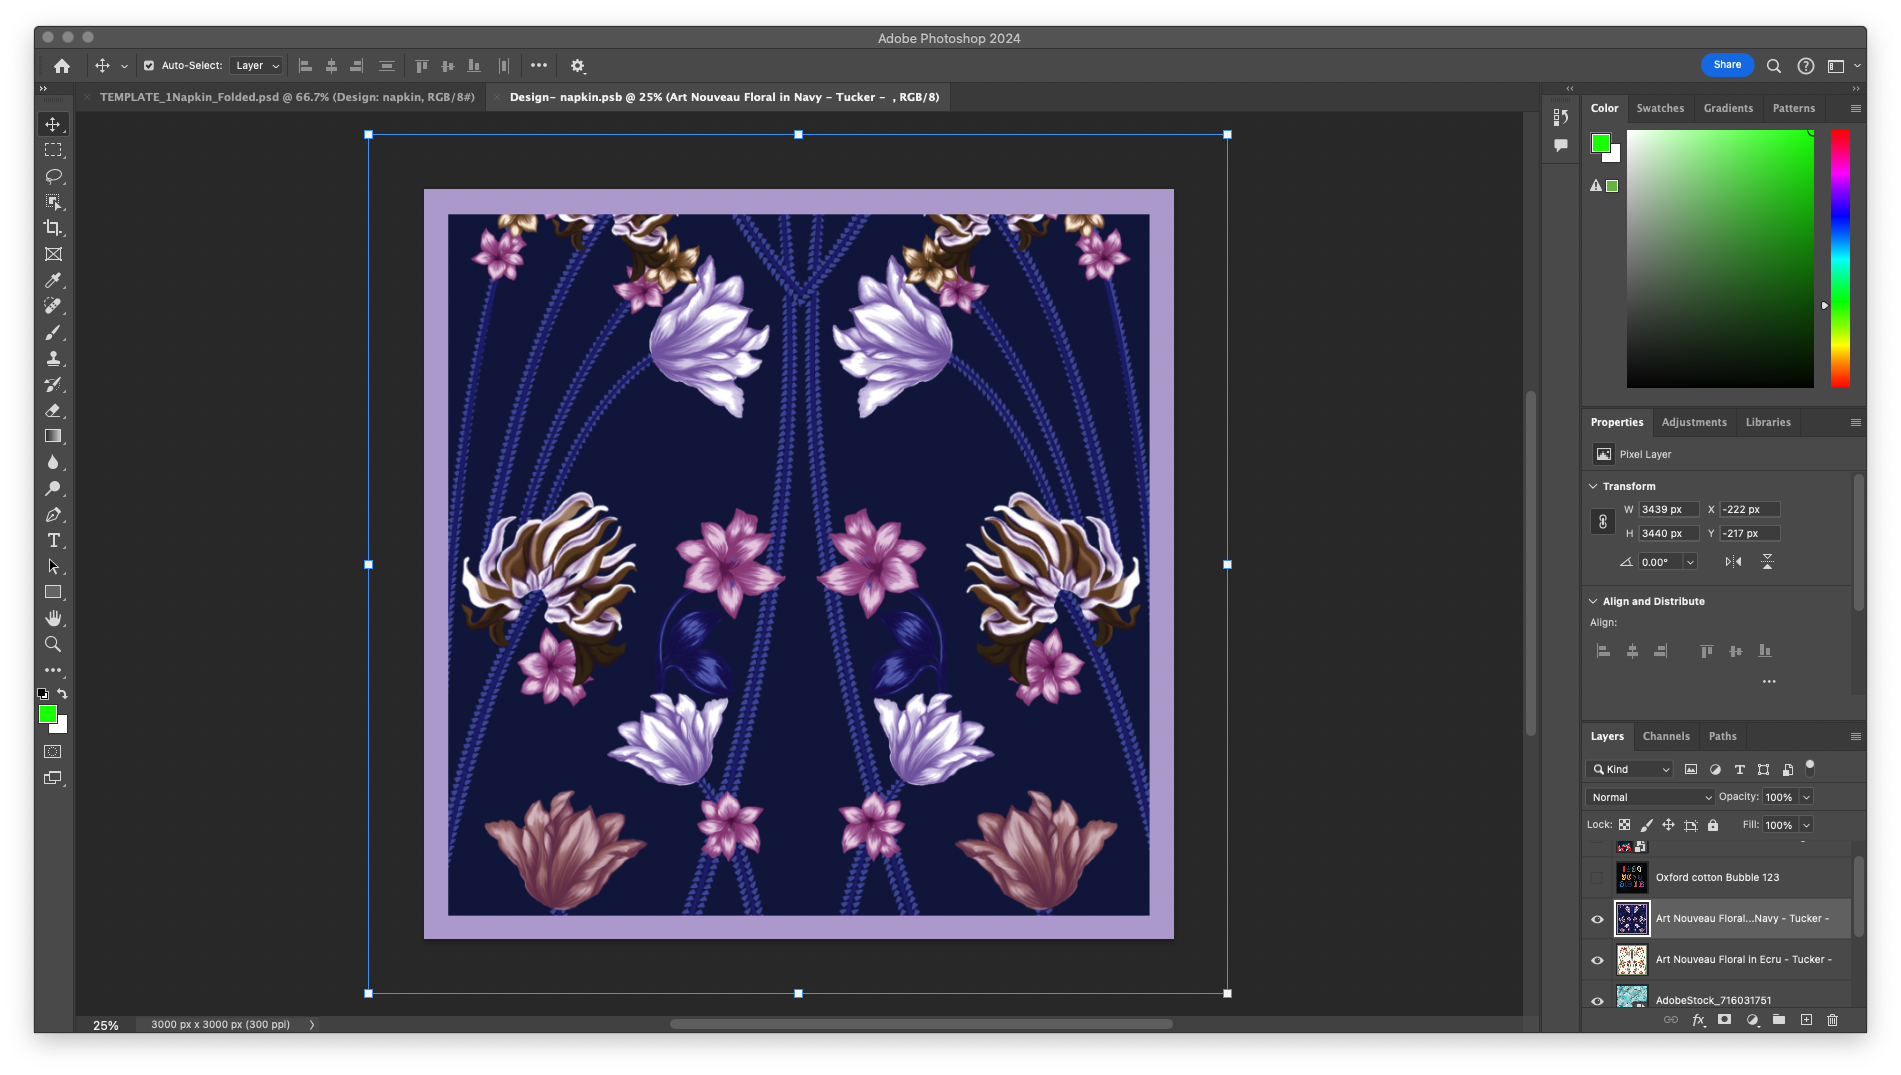The width and height of the screenshot is (1901, 1075).
Task: Hide the Art Nouveau Floral in Ecru layer
Action: tap(1597, 960)
